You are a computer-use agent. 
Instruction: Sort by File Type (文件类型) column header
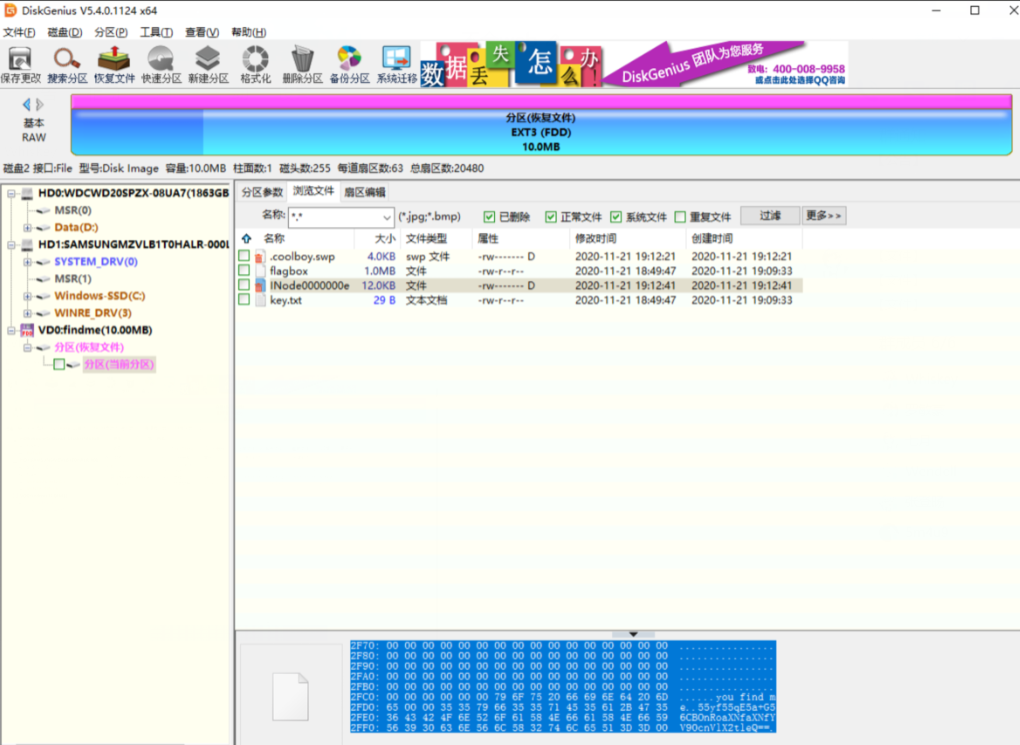tap(436, 238)
